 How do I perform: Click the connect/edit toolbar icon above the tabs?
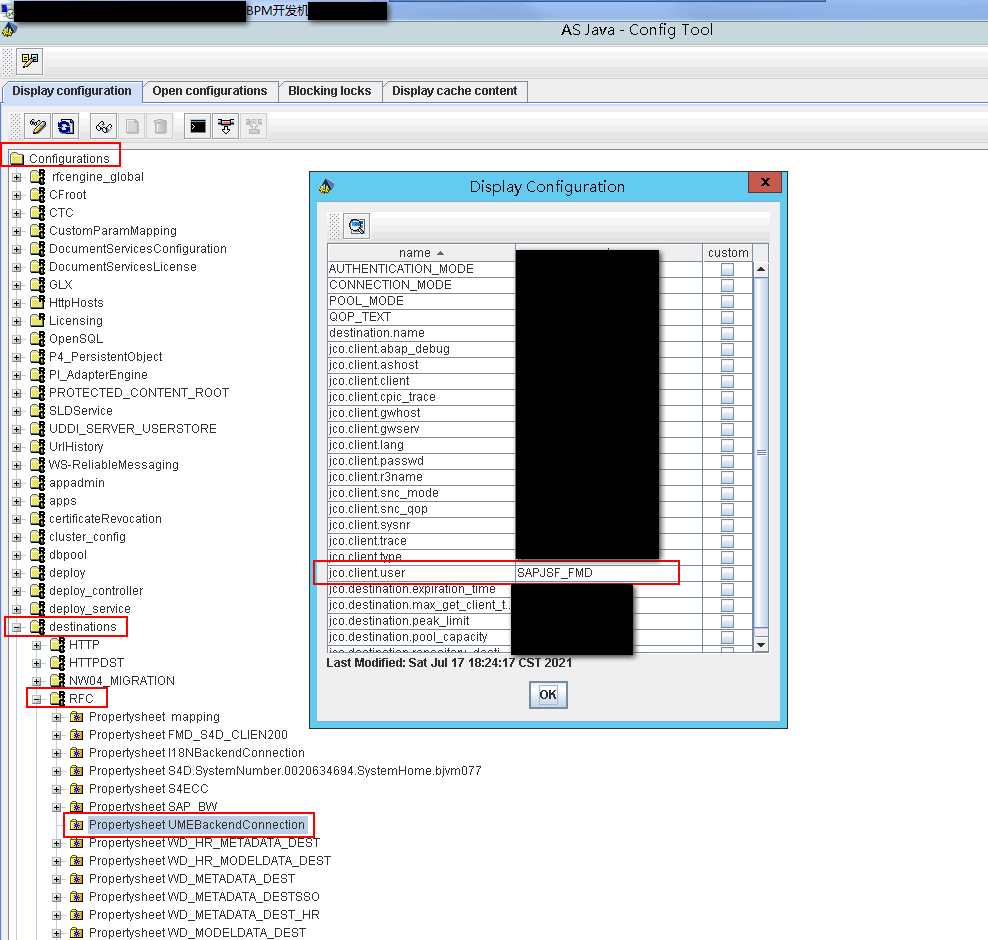pos(30,61)
